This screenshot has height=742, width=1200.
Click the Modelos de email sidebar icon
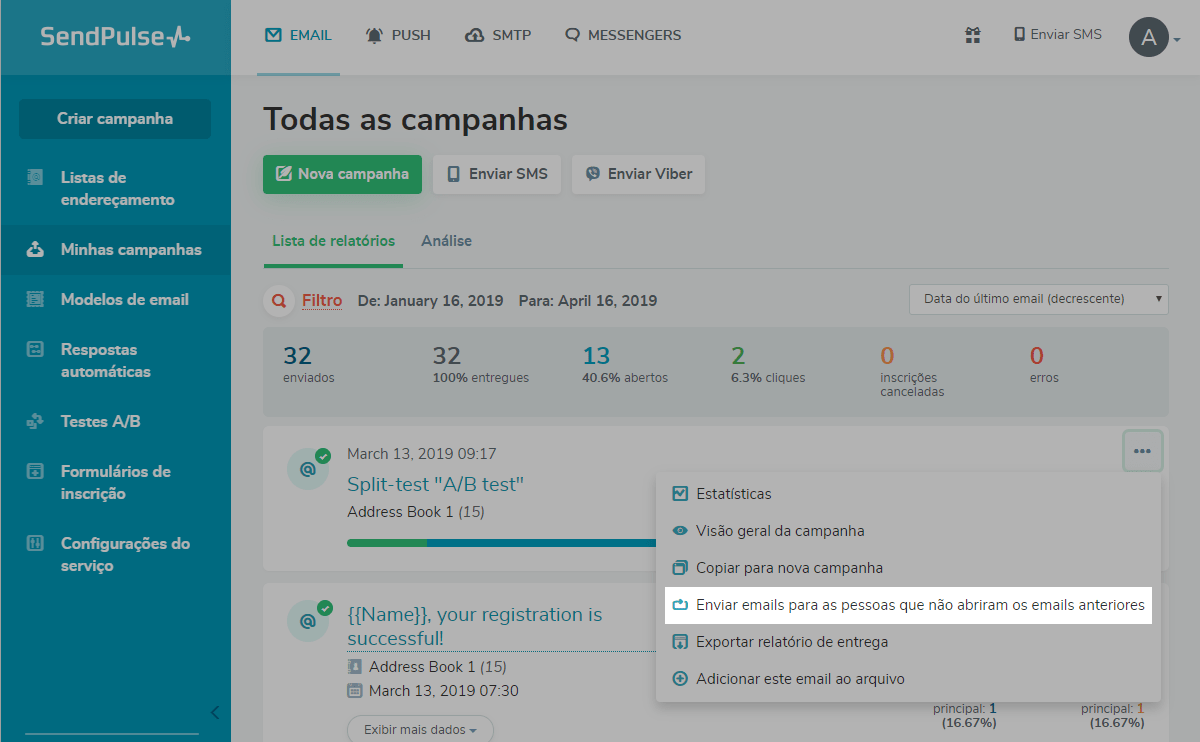tap(35, 300)
